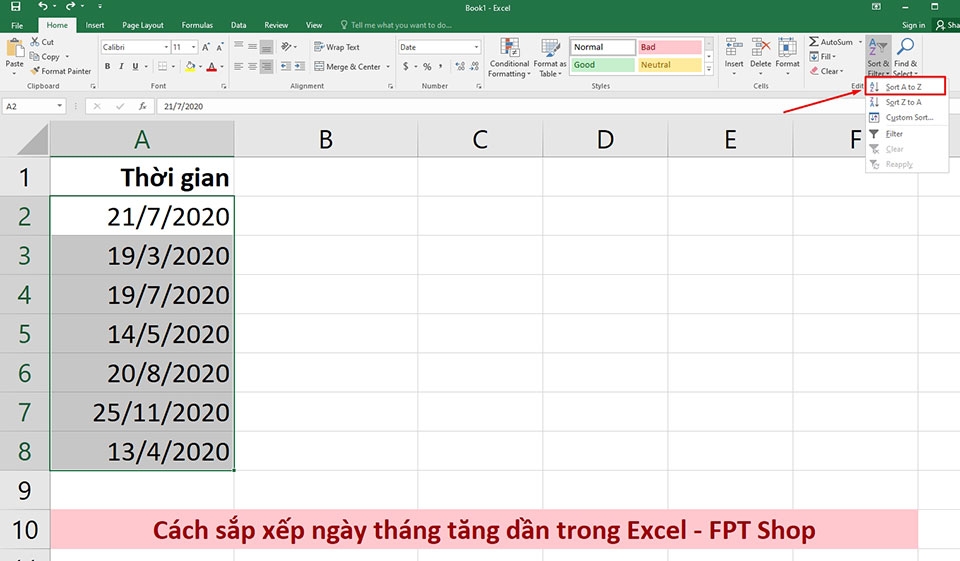This screenshot has height=561, width=960.
Task: Open the Merge & Center dropdown arrow
Action: [388, 67]
